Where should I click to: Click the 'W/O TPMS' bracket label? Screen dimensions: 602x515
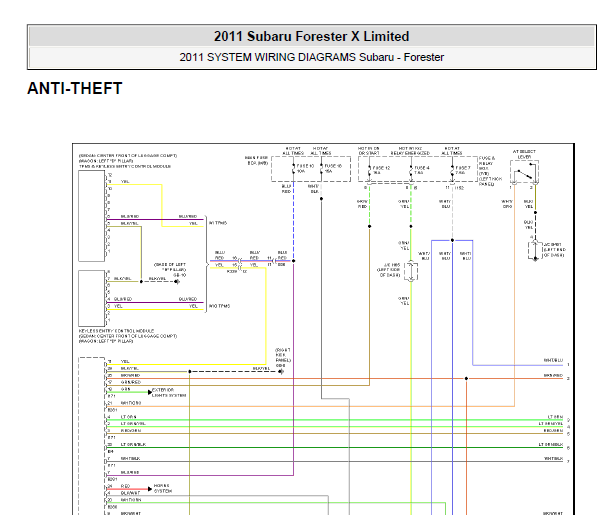point(219,306)
